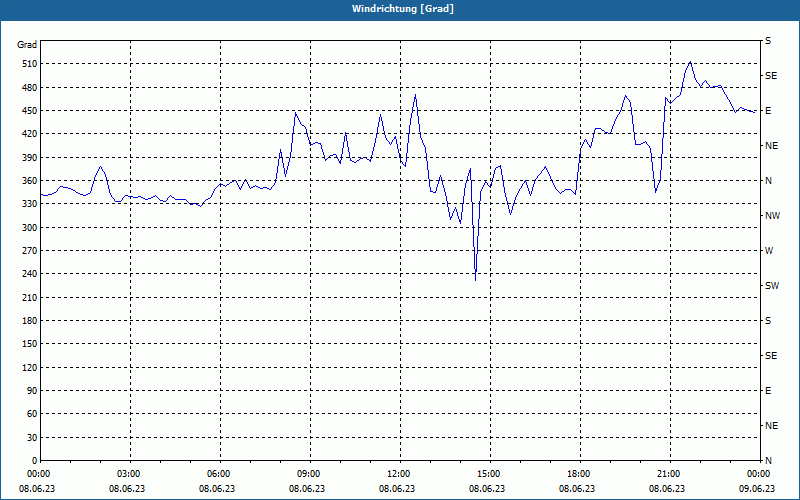Select the 90 y-axis tick label
800x500 pixels.
click(31, 391)
